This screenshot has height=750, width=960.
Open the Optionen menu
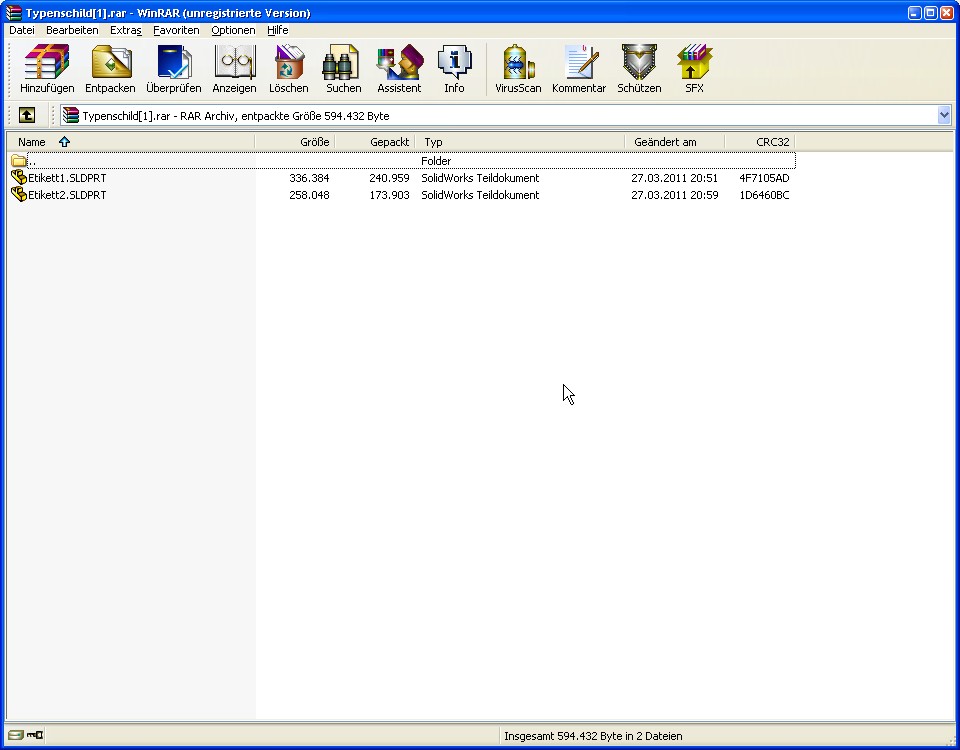click(x=233, y=30)
